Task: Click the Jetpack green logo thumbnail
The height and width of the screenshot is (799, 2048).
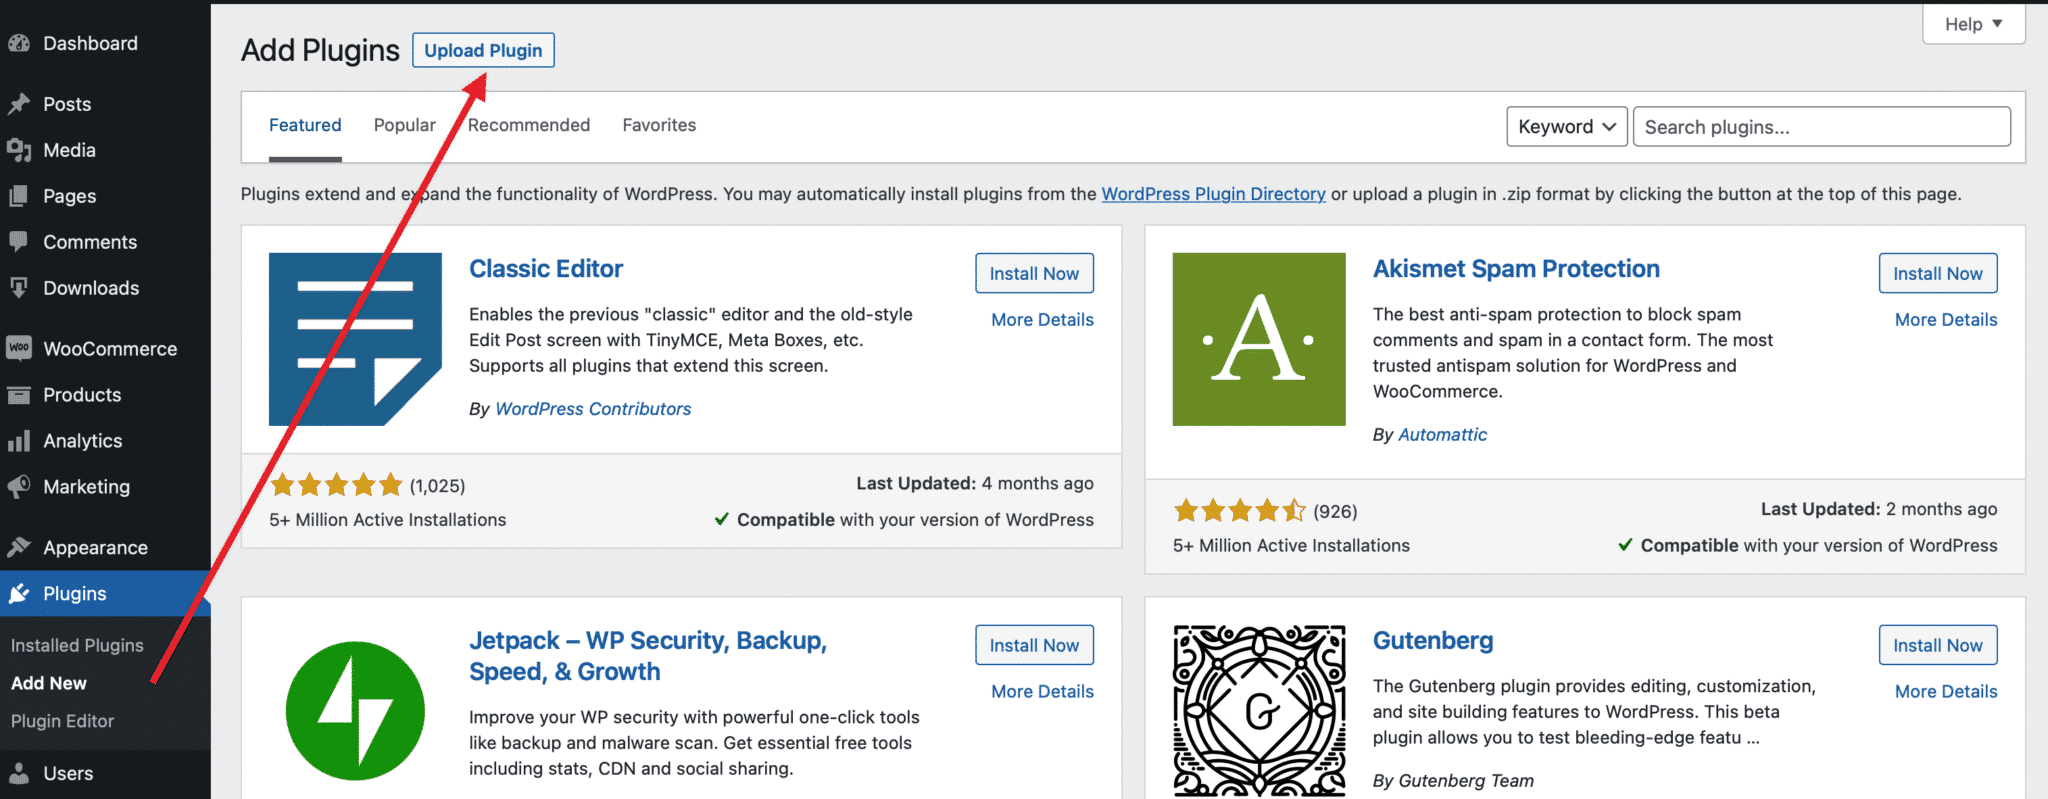Action: (x=355, y=711)
